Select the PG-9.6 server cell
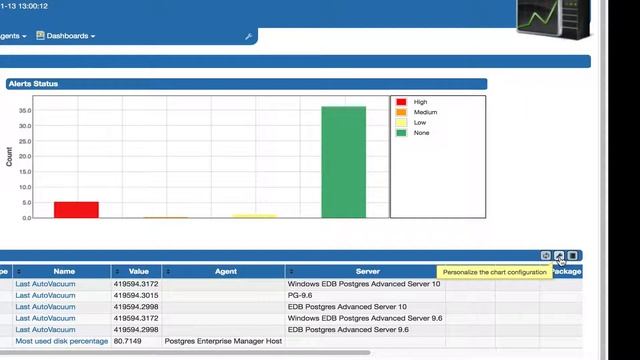 click(x=365, y=295)
